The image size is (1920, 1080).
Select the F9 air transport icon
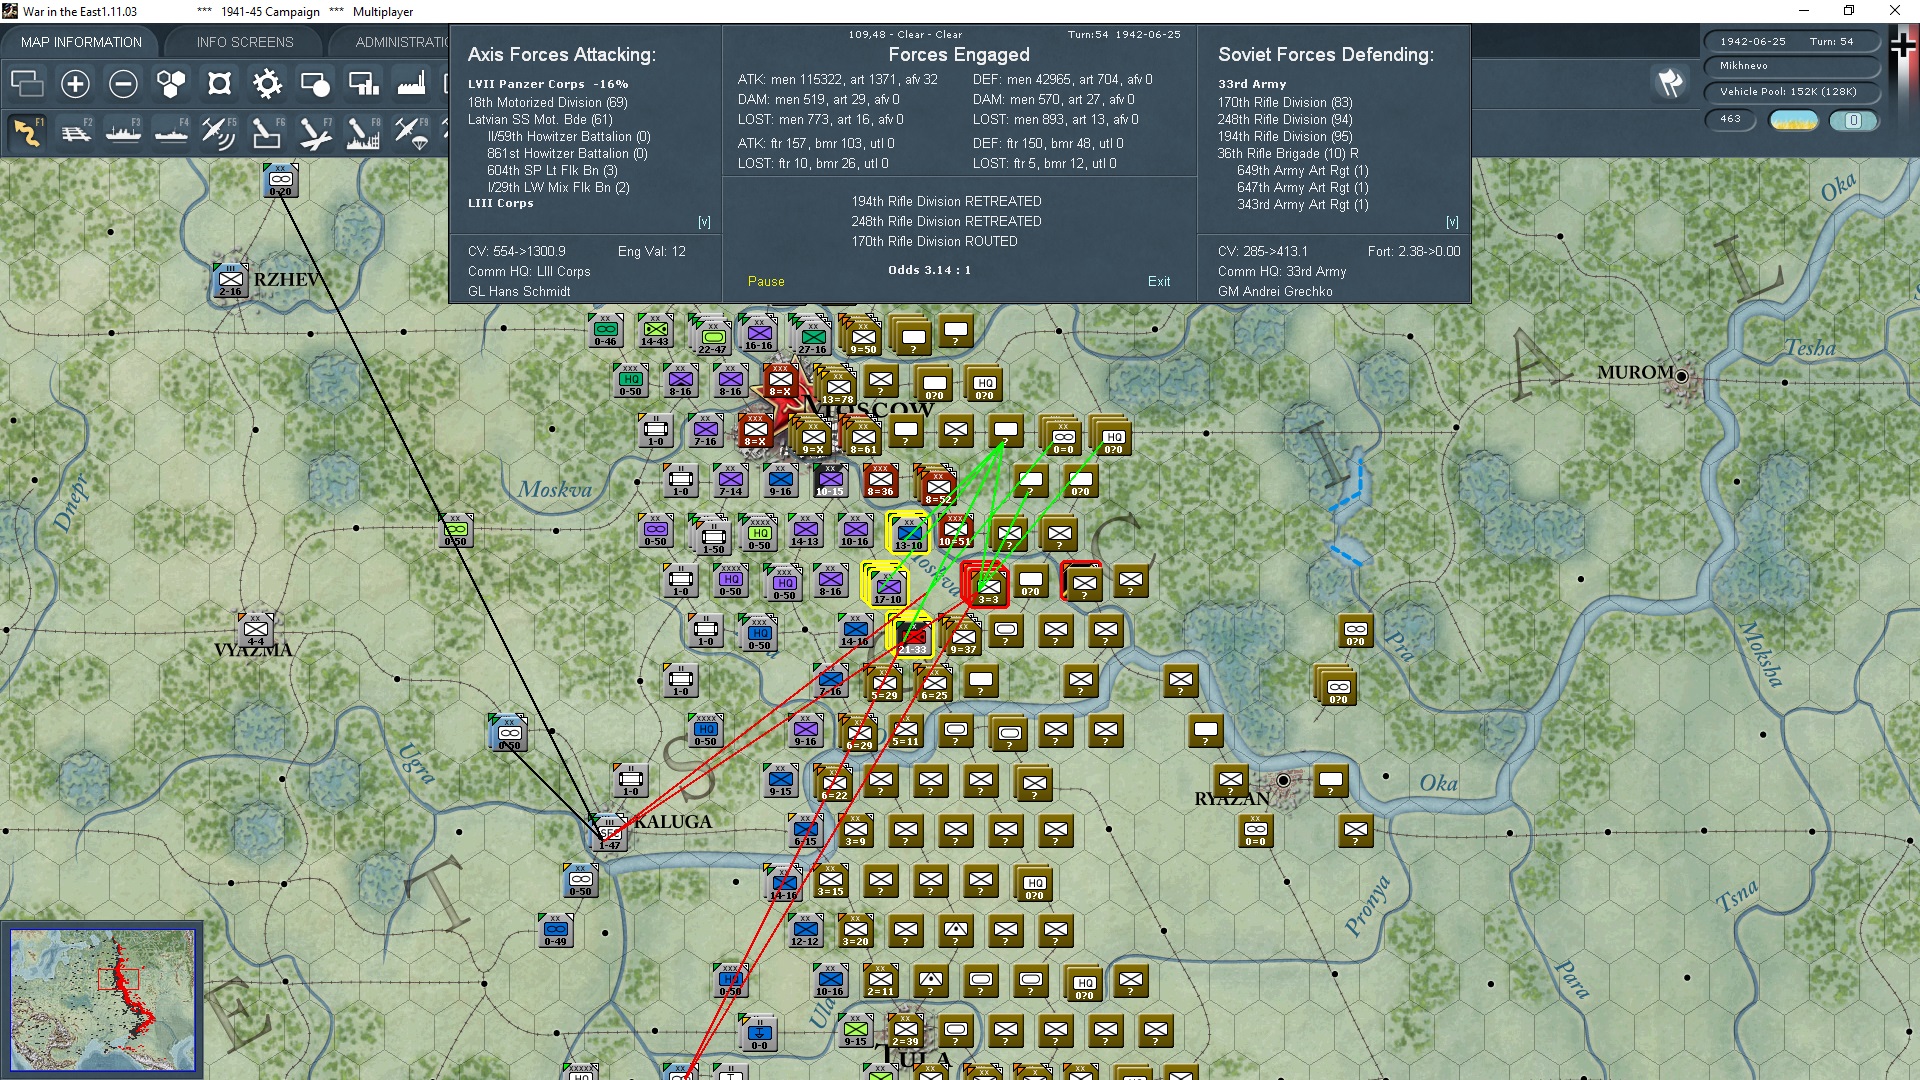(x=411, y=132)
